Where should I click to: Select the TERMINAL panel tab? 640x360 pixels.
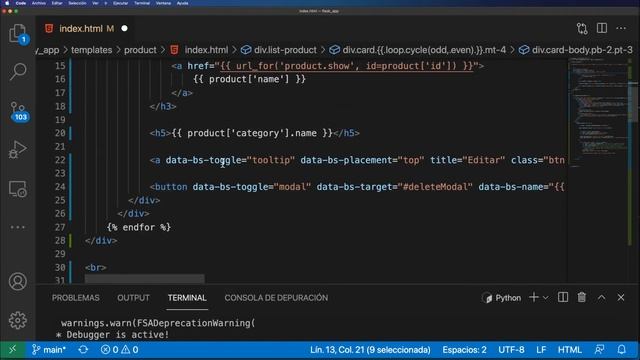(x=187, y=298)
